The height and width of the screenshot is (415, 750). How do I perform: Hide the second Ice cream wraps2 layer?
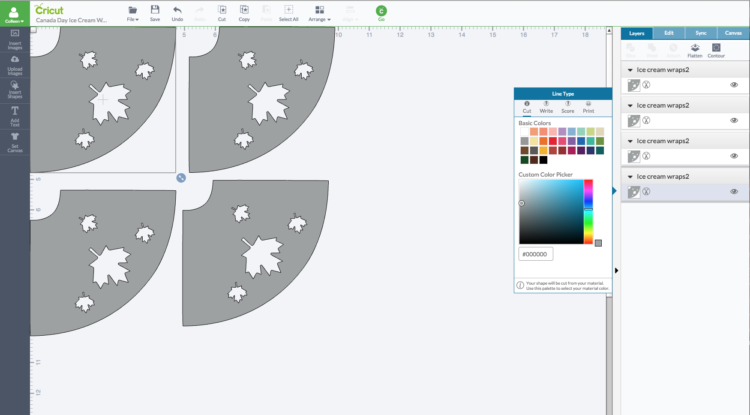(734, 120)
